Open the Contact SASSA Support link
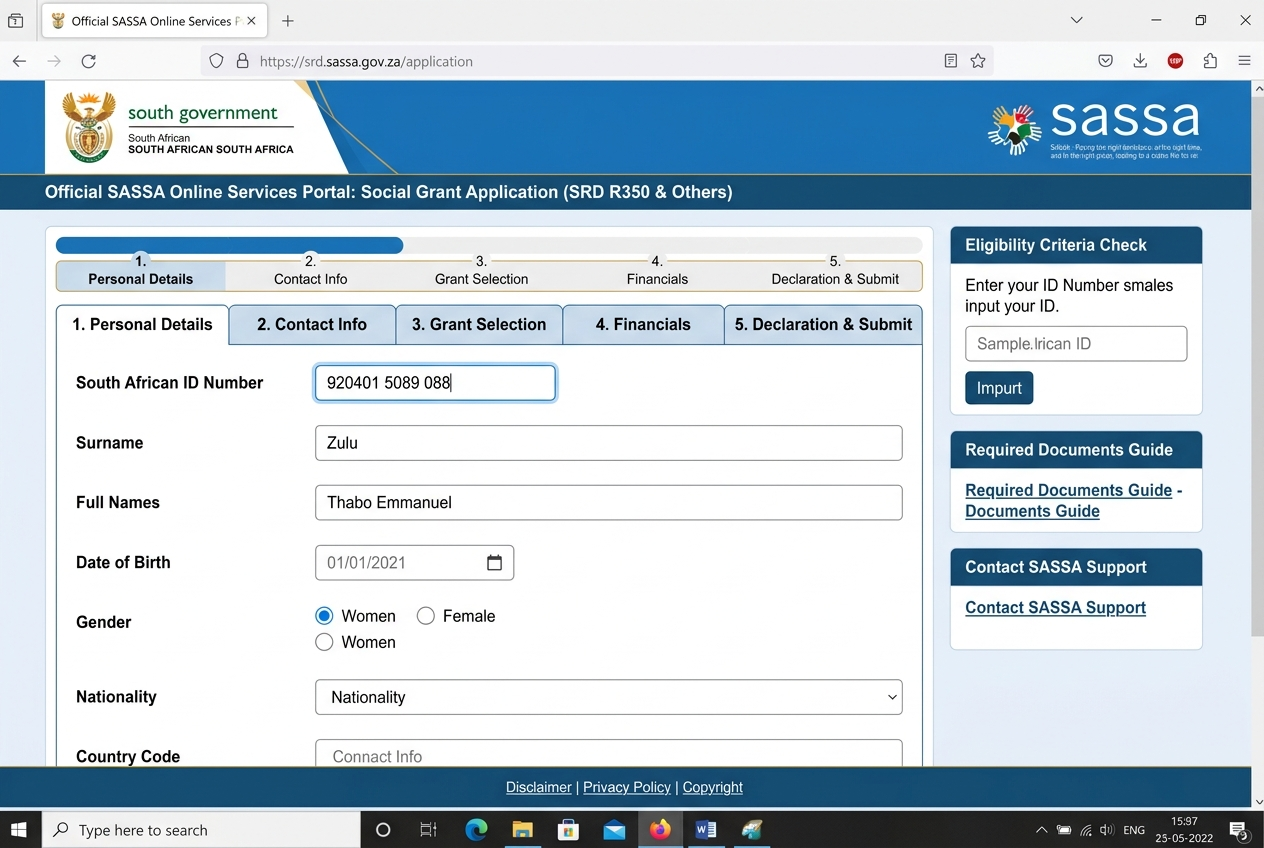This screenshot has height=848, width=1264. coord(1055,608)
